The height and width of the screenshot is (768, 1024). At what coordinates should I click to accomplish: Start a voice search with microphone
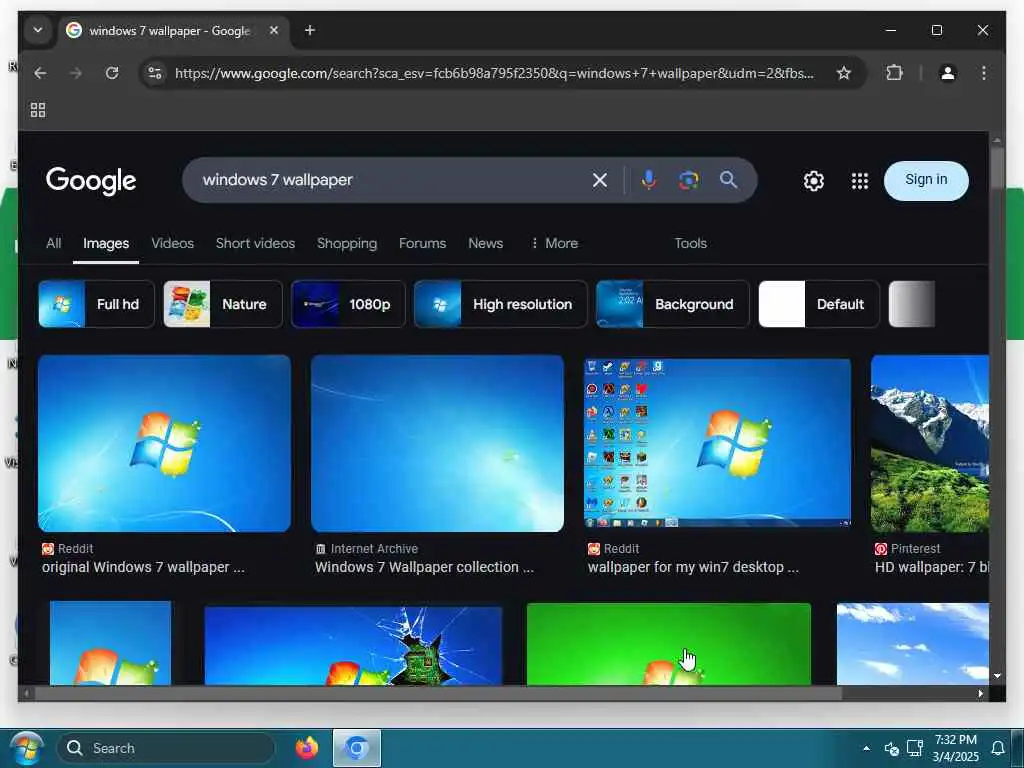[x=648, y=180]
